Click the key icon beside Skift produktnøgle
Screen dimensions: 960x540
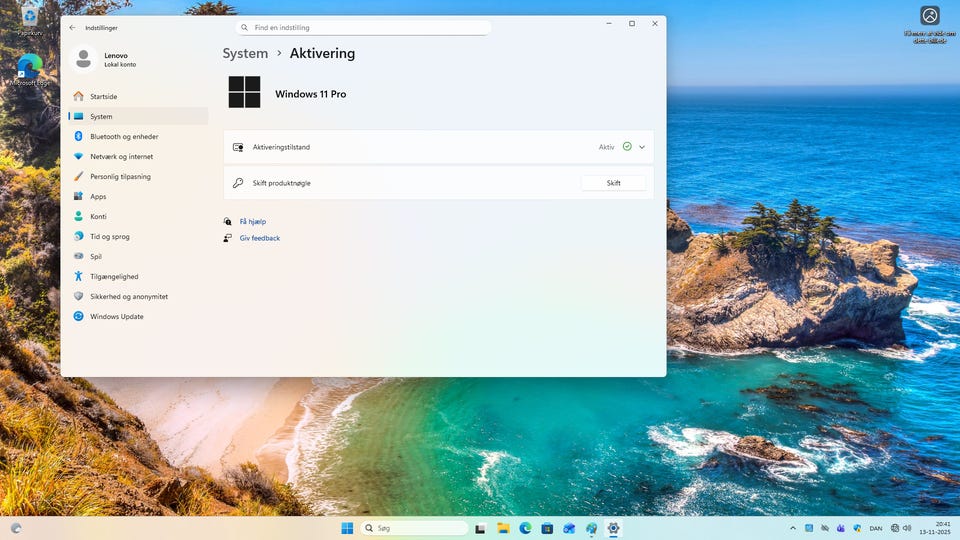238,183
